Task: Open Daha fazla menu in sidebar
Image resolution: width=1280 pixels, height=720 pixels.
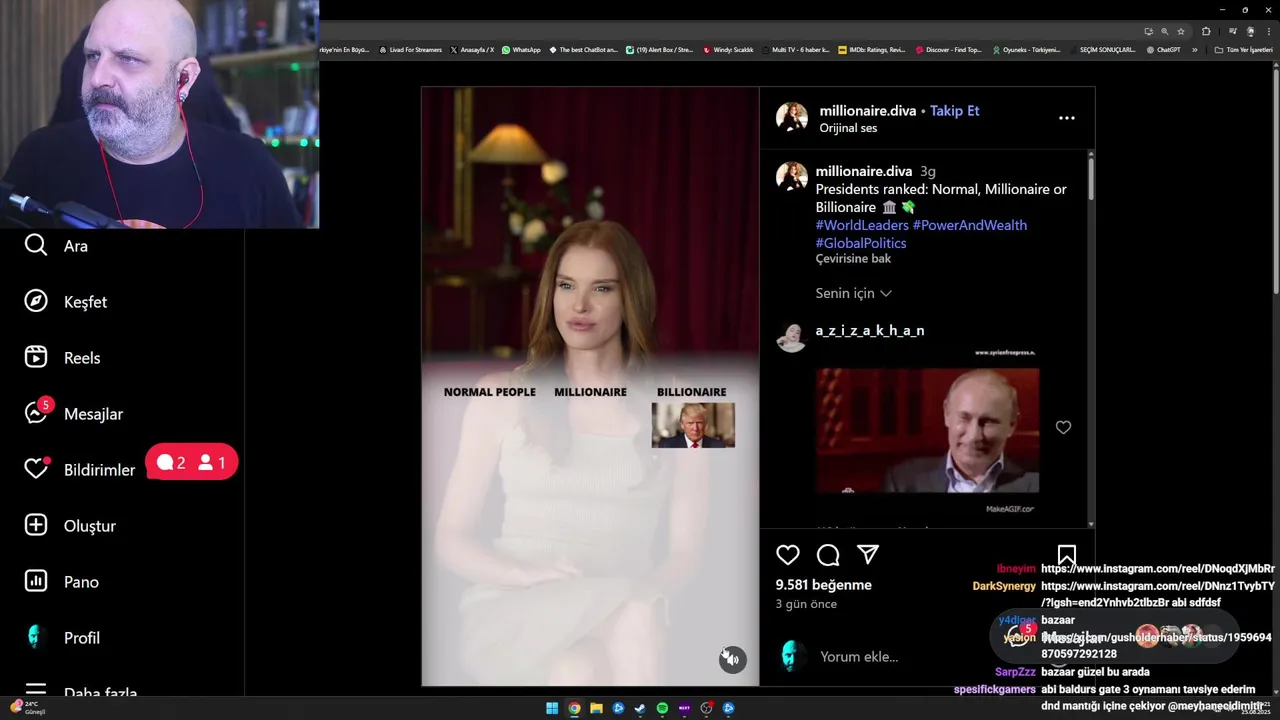Action: click(x=80, y=691)
